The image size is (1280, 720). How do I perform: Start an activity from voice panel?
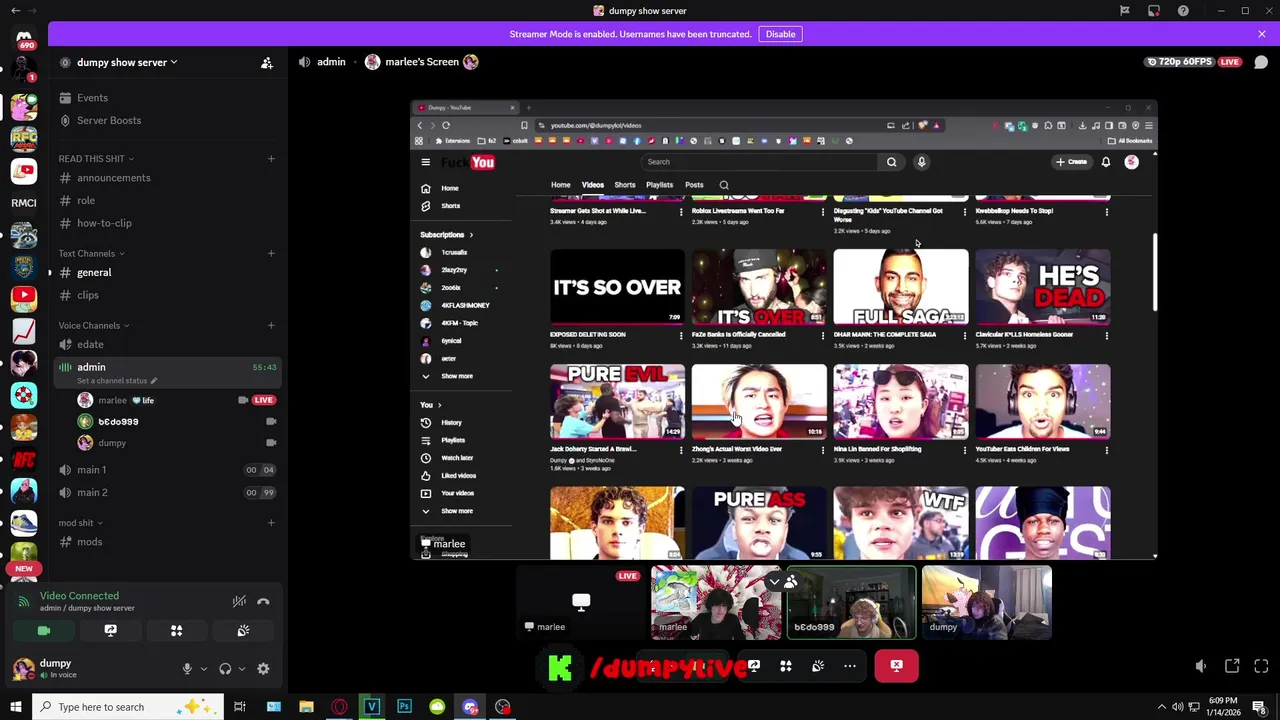(176, 631)
